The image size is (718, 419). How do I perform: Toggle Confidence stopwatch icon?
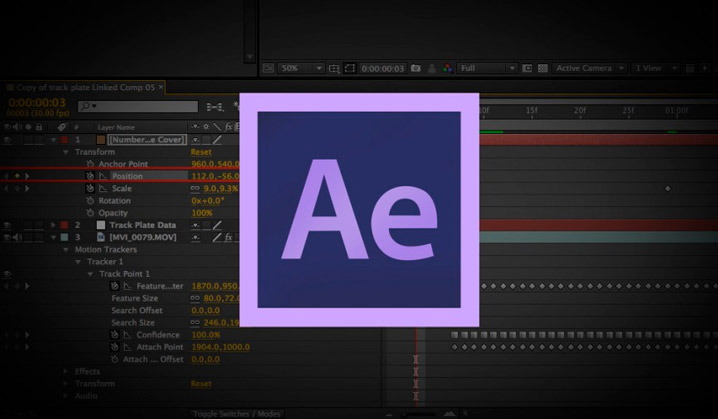tap(114, 335)
